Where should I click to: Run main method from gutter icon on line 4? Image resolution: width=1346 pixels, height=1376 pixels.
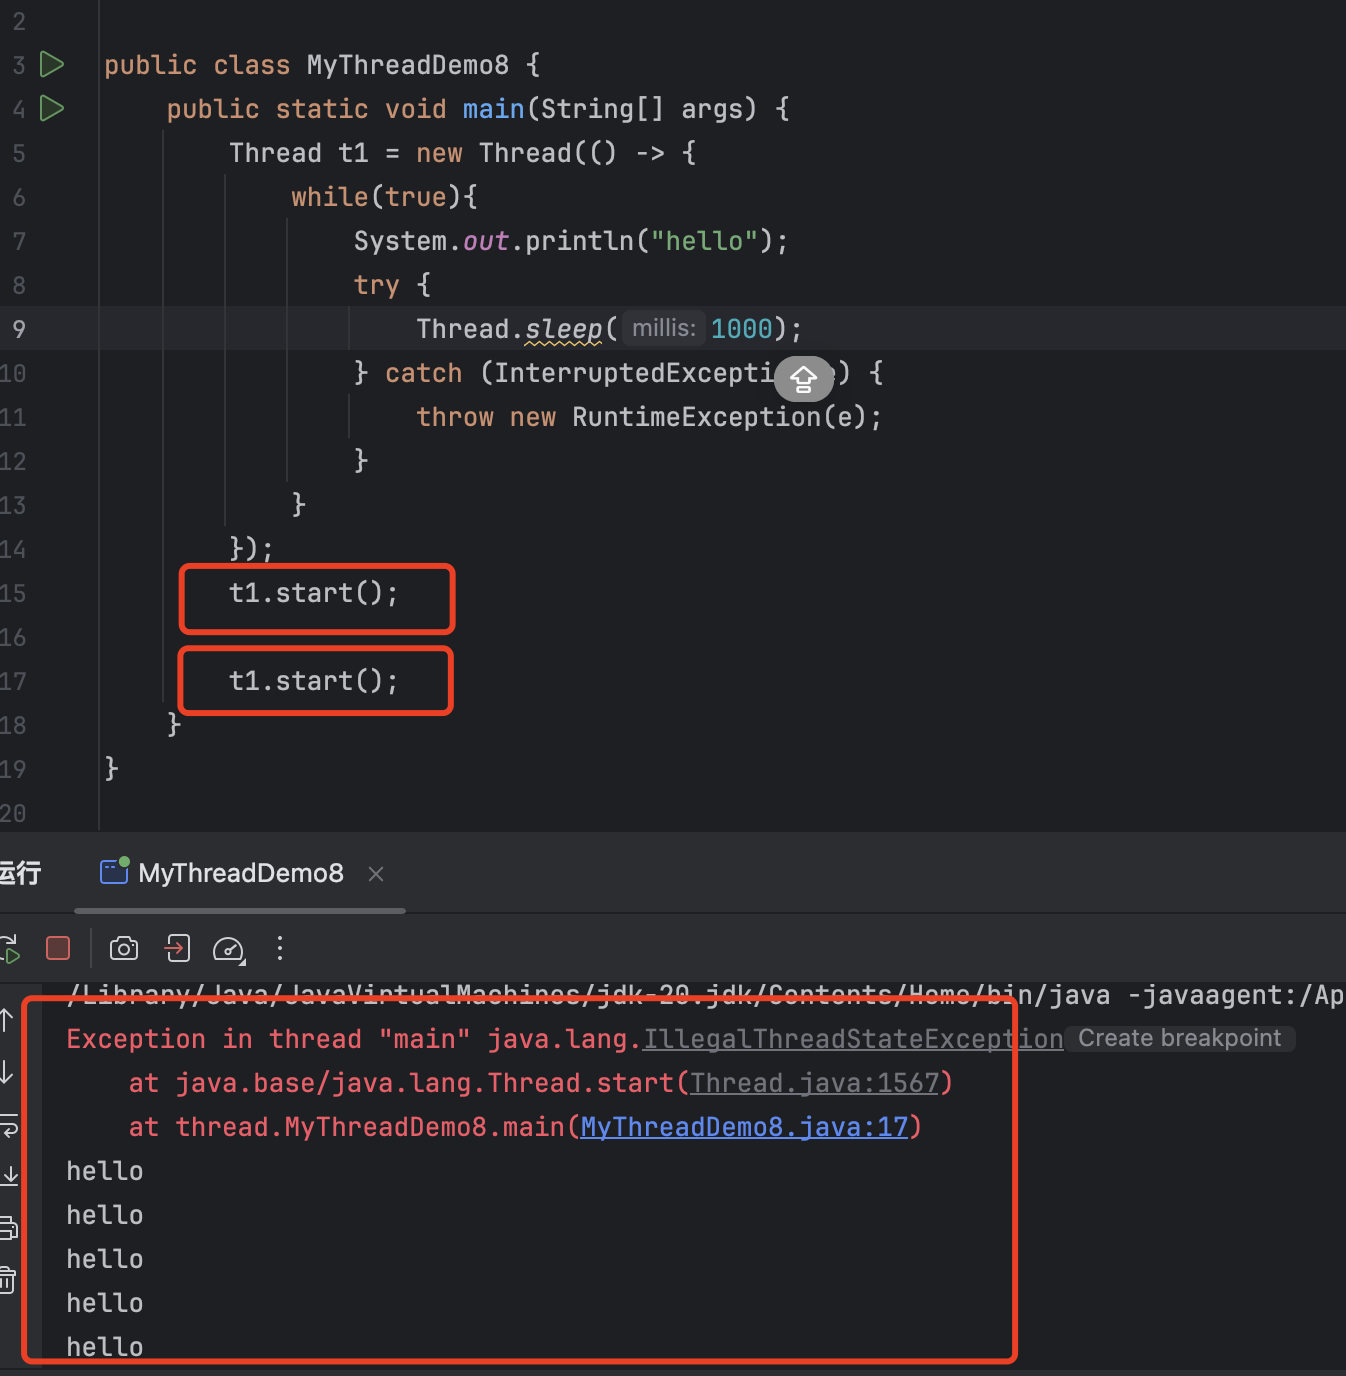[x=52, y=108]
